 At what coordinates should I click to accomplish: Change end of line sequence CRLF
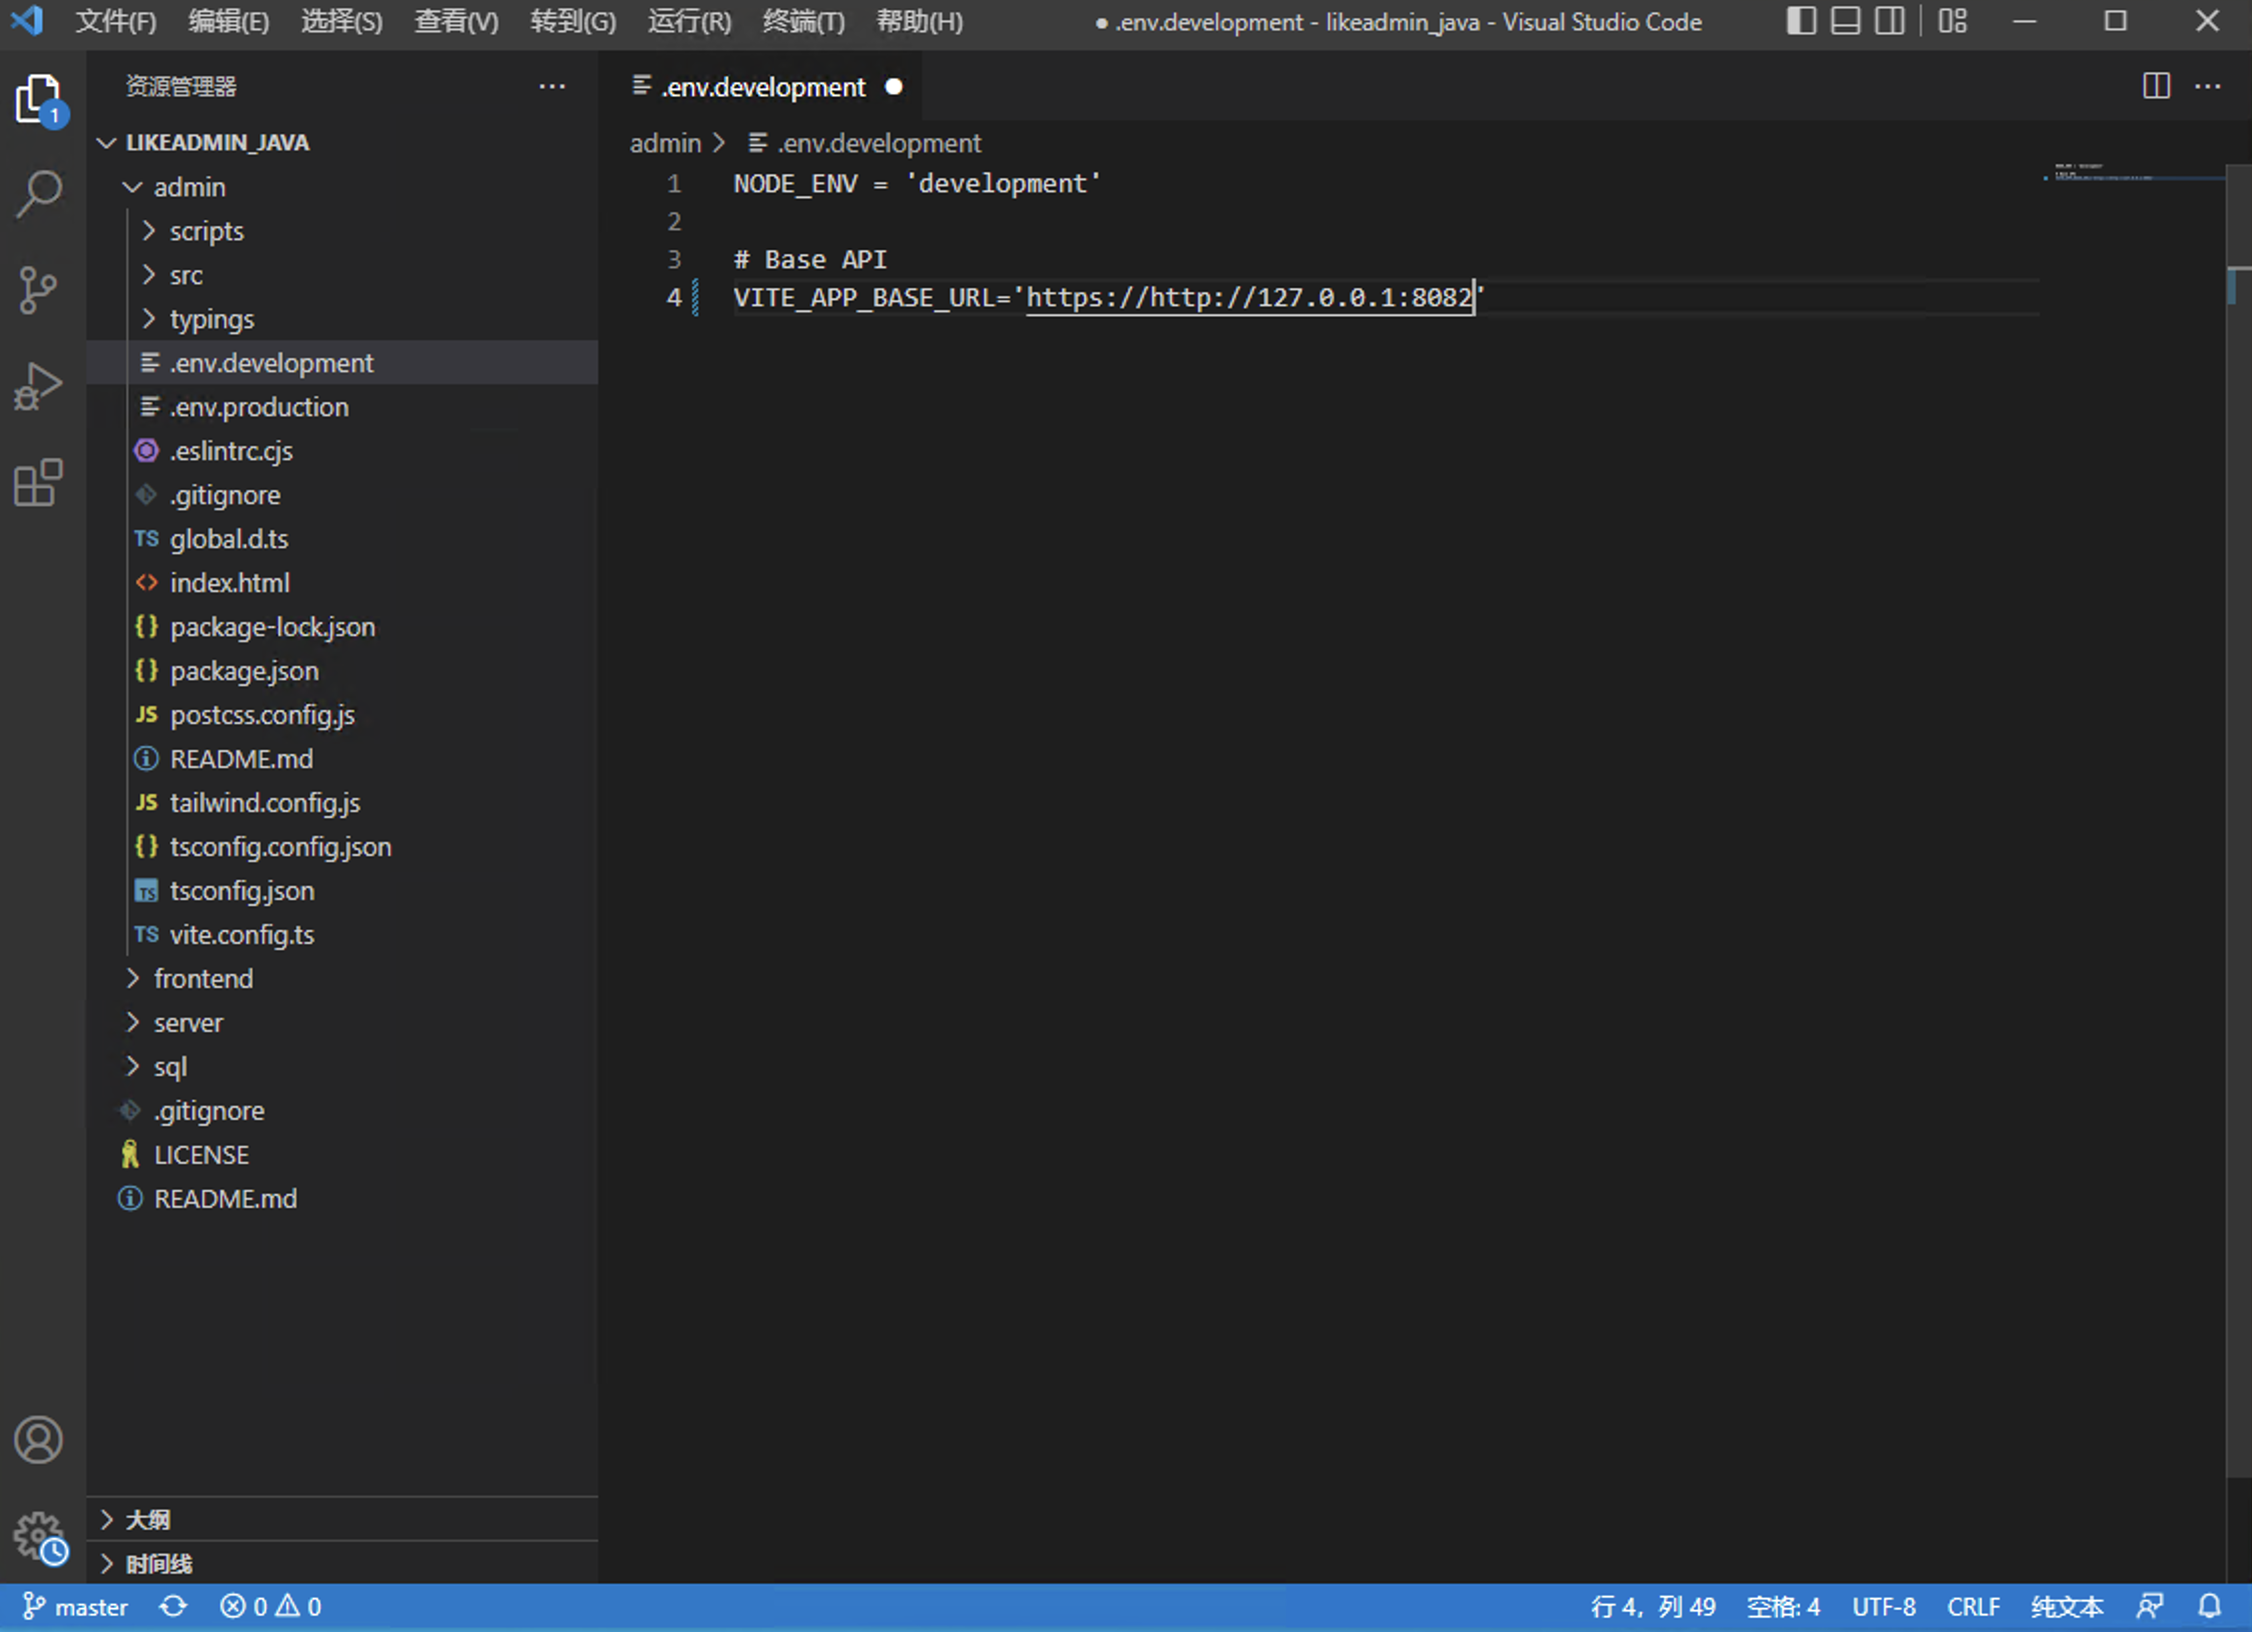[1973, 1607]
